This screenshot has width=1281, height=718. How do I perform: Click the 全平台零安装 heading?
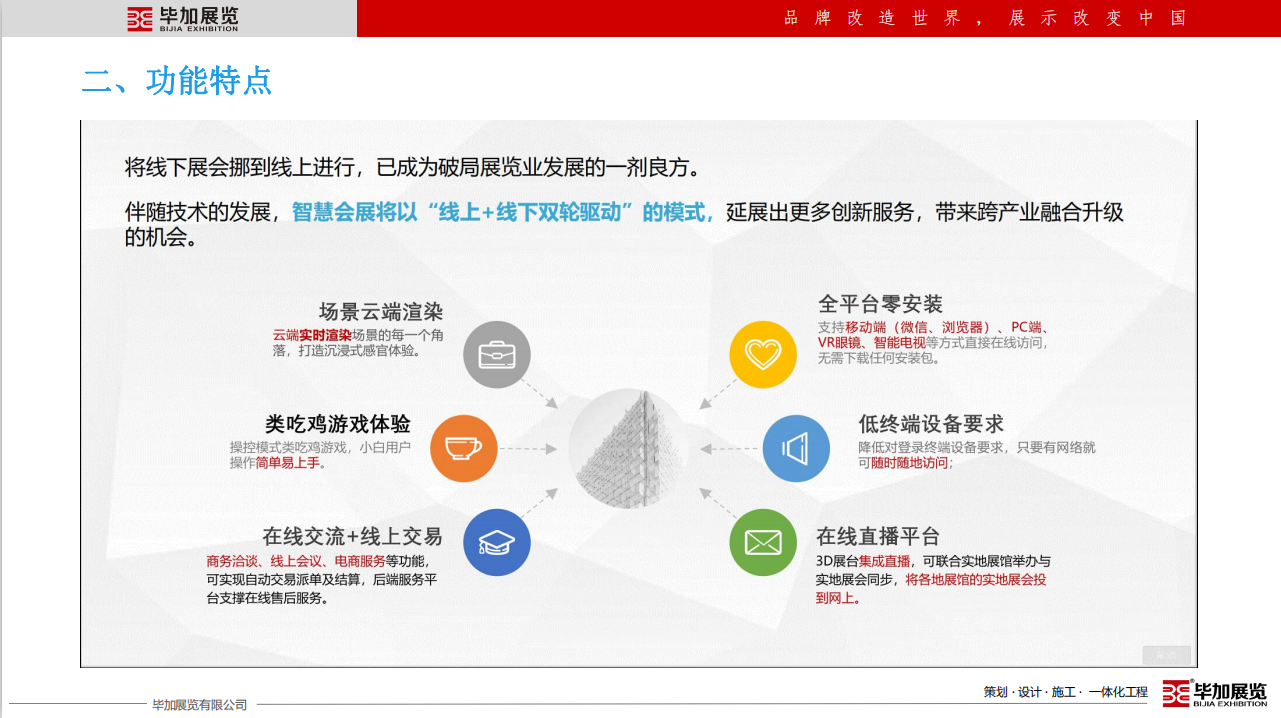pyautogui.click(x=880, y=304)
